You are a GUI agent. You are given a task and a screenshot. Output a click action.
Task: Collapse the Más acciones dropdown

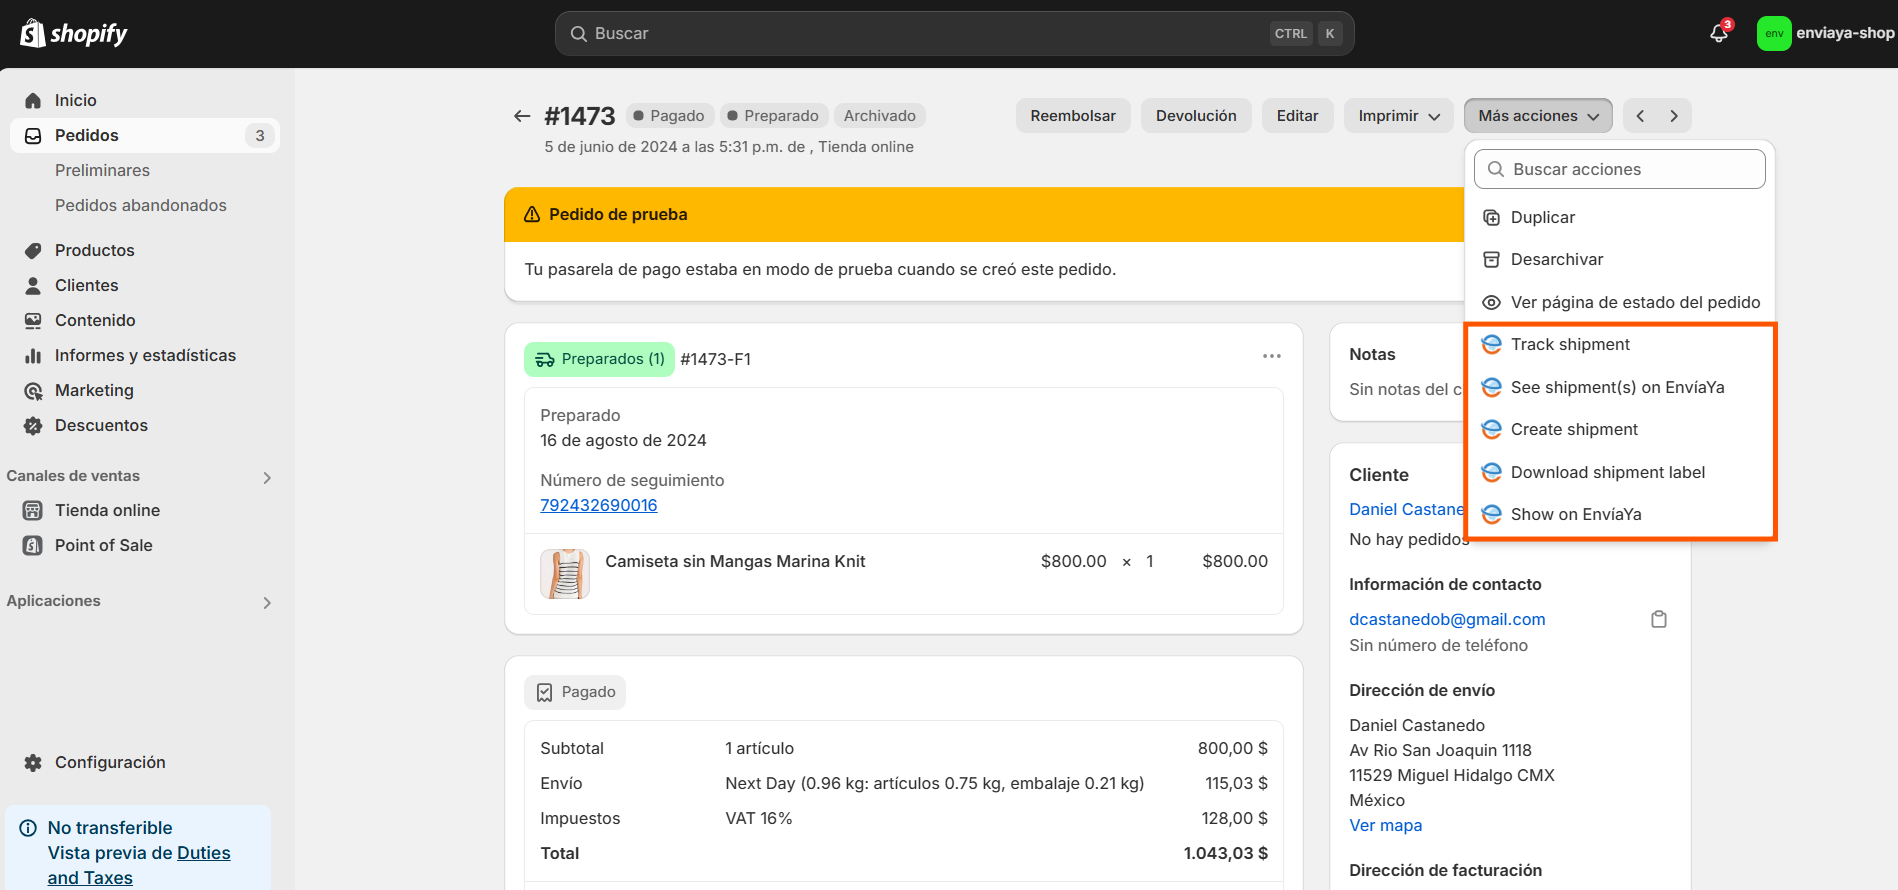pyautogui.click(x=1538, y=116)
